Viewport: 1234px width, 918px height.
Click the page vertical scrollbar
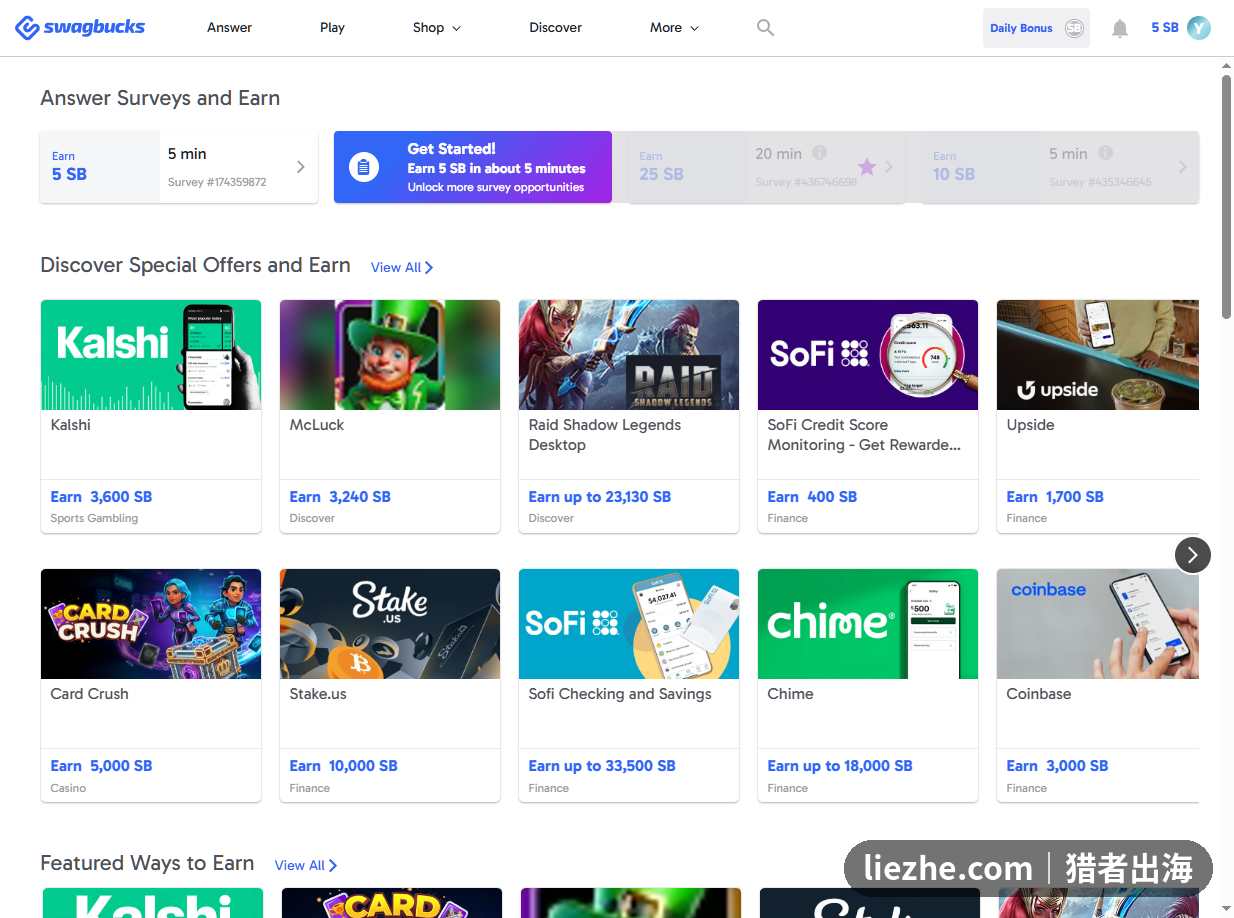click(1226, 198)
